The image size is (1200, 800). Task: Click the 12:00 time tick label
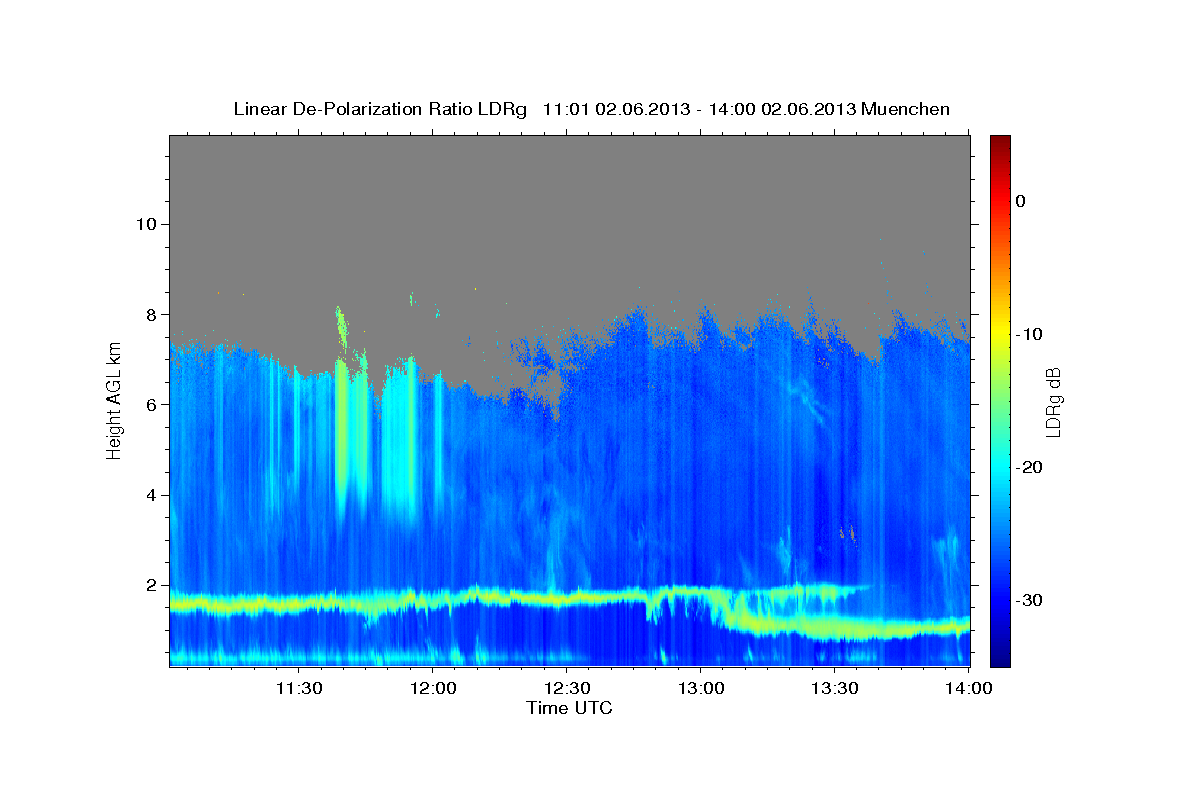(x=432, y=688)
